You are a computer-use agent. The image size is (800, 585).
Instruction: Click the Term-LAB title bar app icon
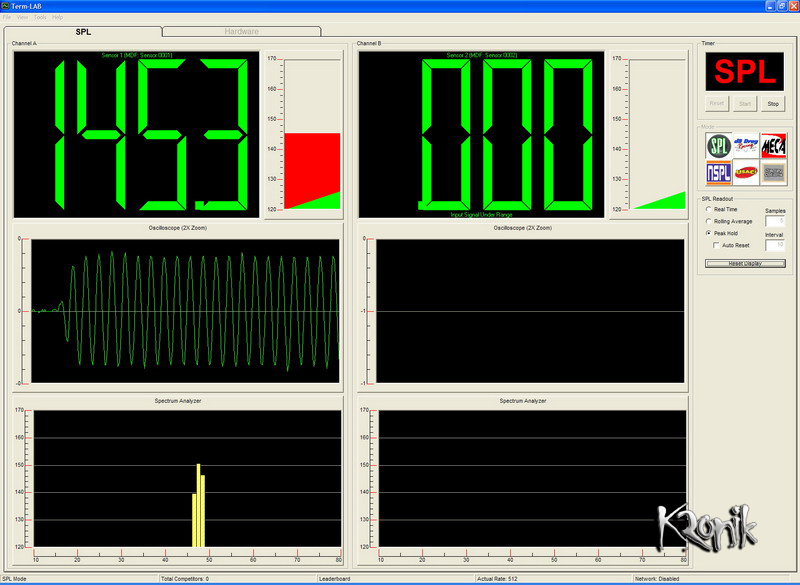click(x=6, y=6)
